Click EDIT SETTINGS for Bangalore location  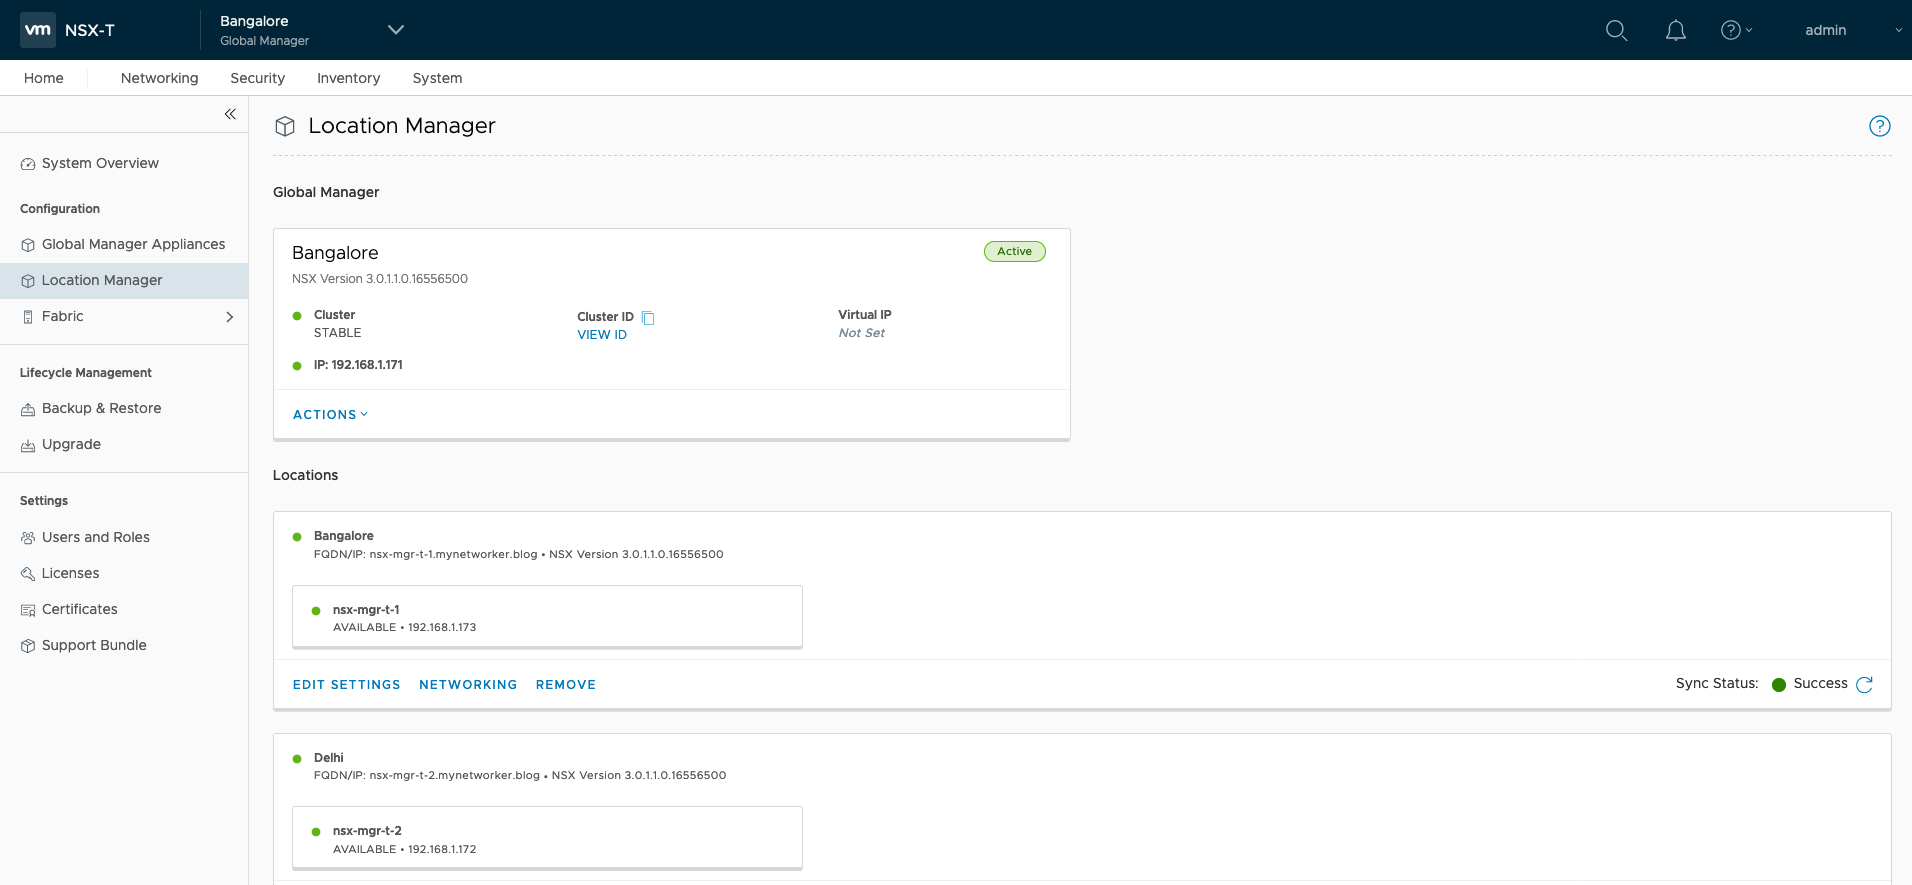[x=346, y=685]
